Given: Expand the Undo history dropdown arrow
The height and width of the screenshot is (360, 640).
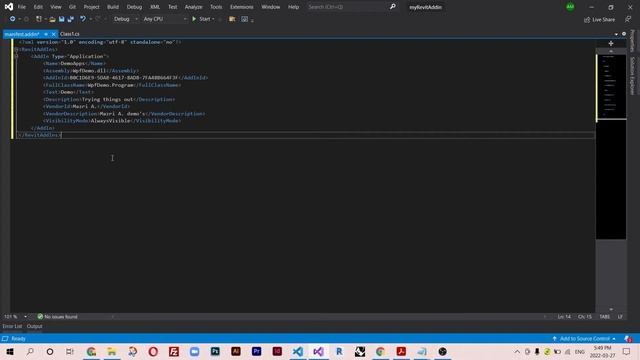Looking at the screenshot, I should pyautogui.click(x=90, y=19).
